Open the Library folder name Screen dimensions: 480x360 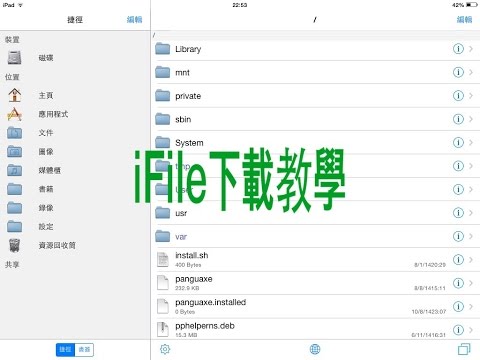point(188,49)
